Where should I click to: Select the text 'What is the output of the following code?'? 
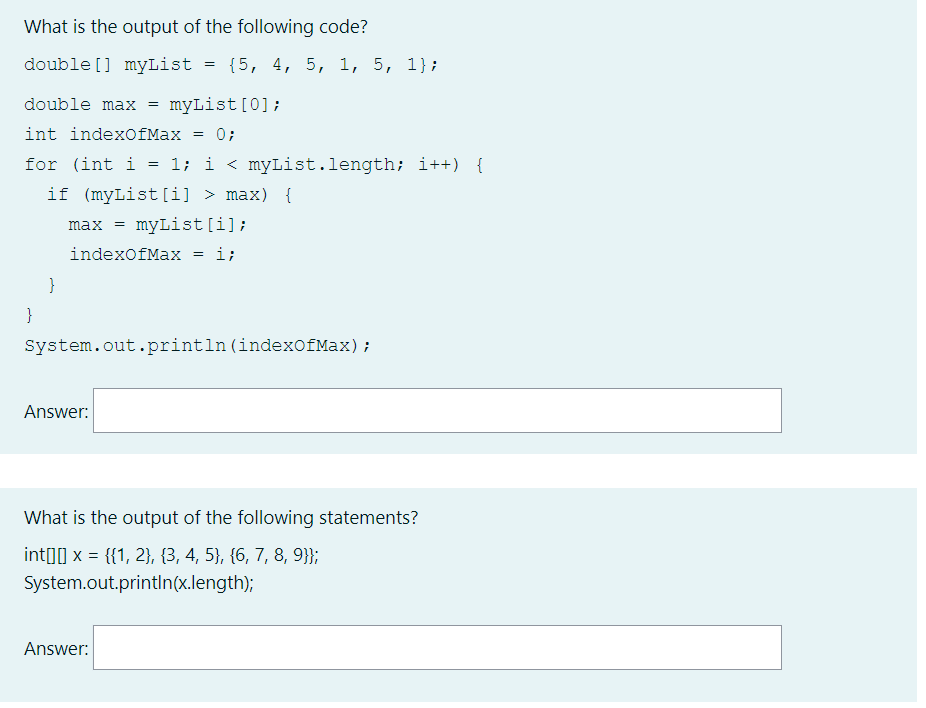tap(195, 26)
